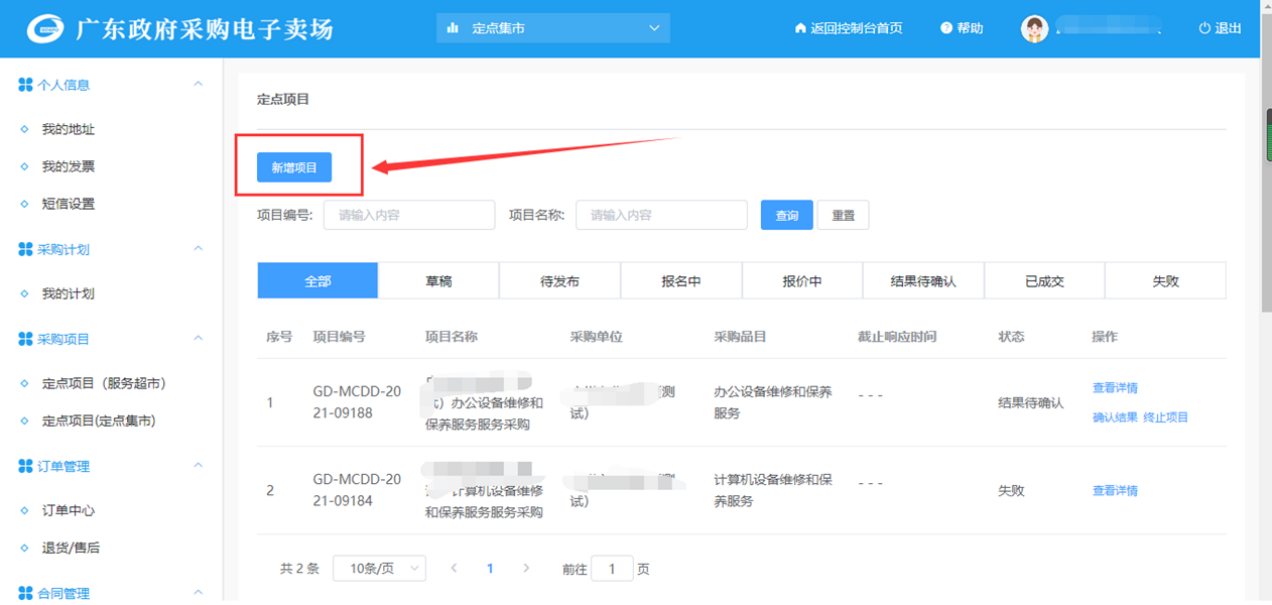Switch to the 草稿 tab
Screen dimensions: 1272x605
438,281
